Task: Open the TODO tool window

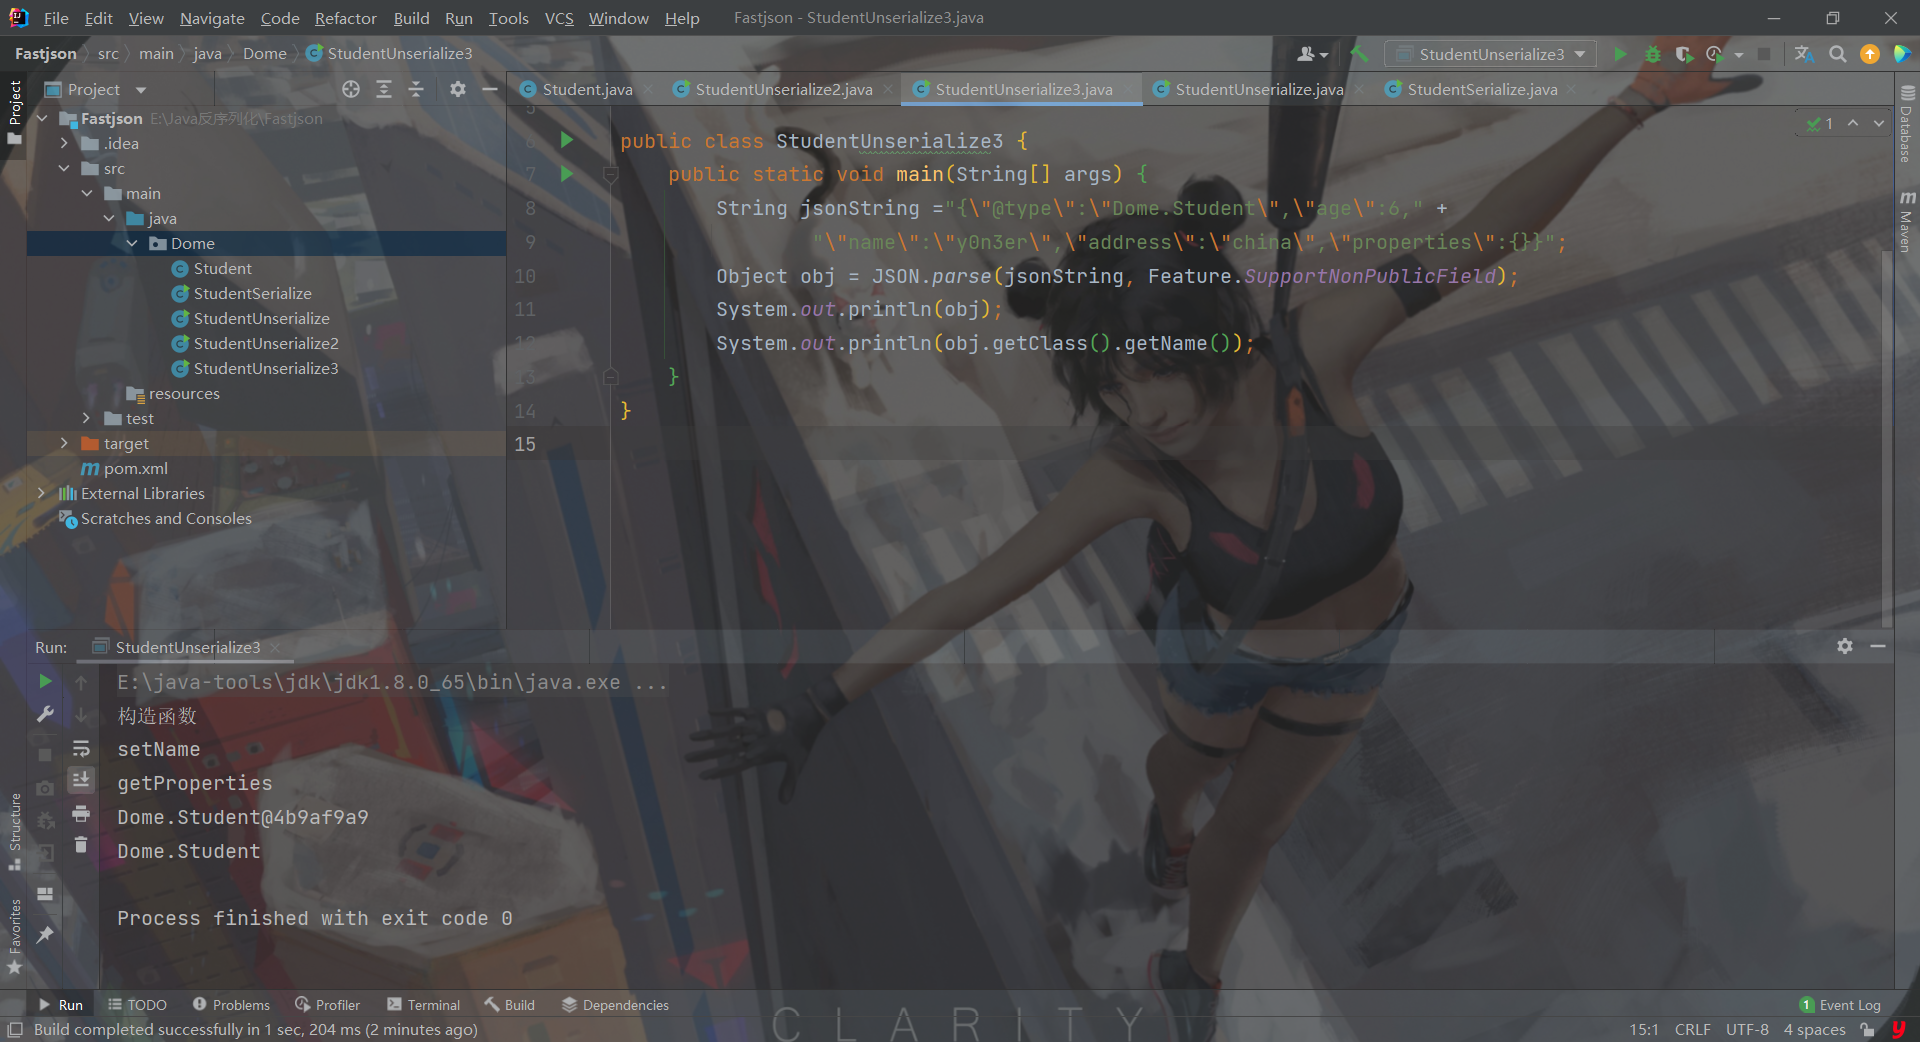Action: 137,1005
